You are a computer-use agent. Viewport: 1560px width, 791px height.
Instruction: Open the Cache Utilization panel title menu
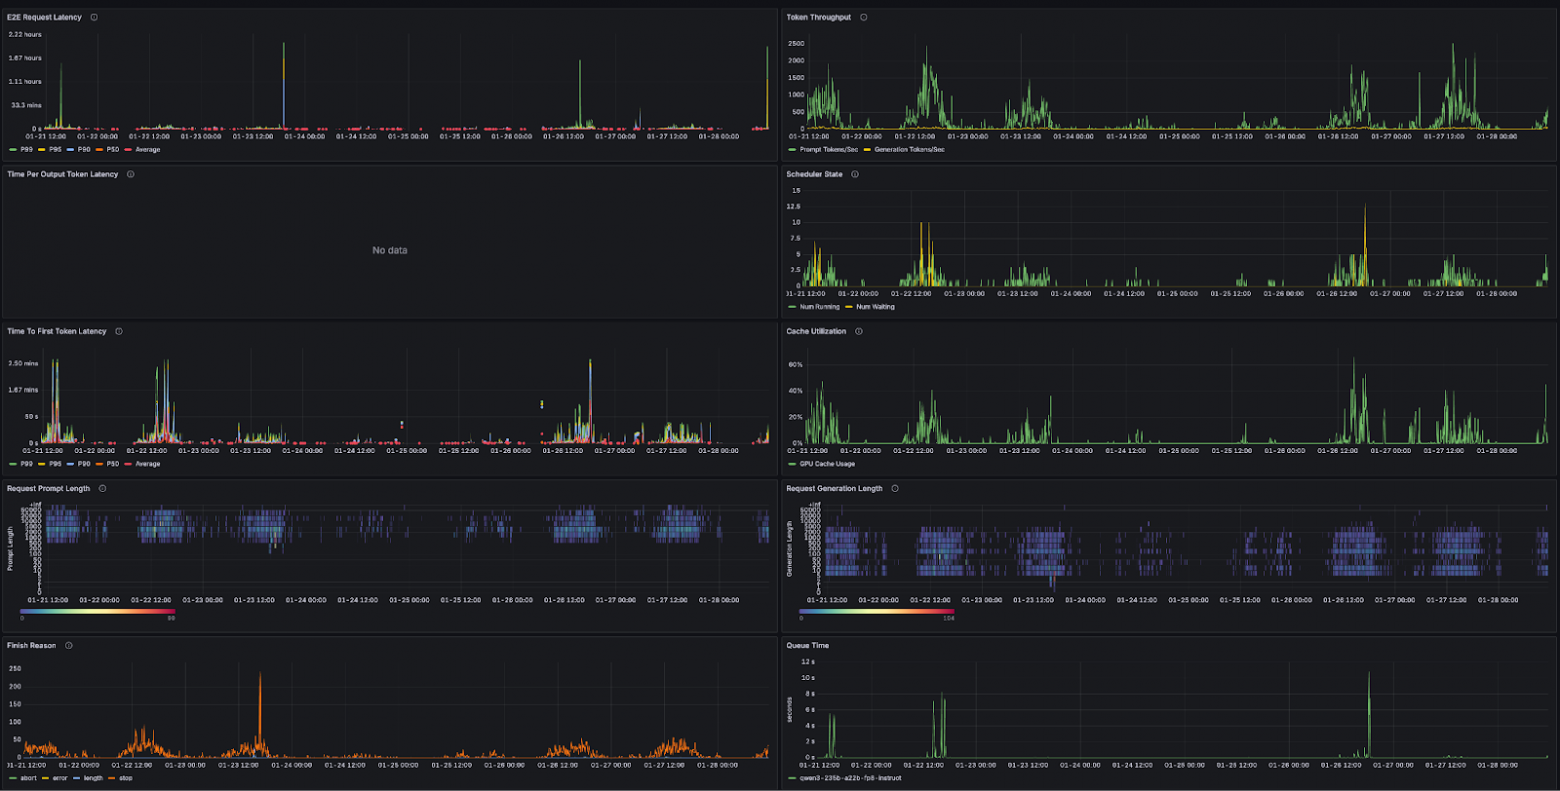(816, 331)
